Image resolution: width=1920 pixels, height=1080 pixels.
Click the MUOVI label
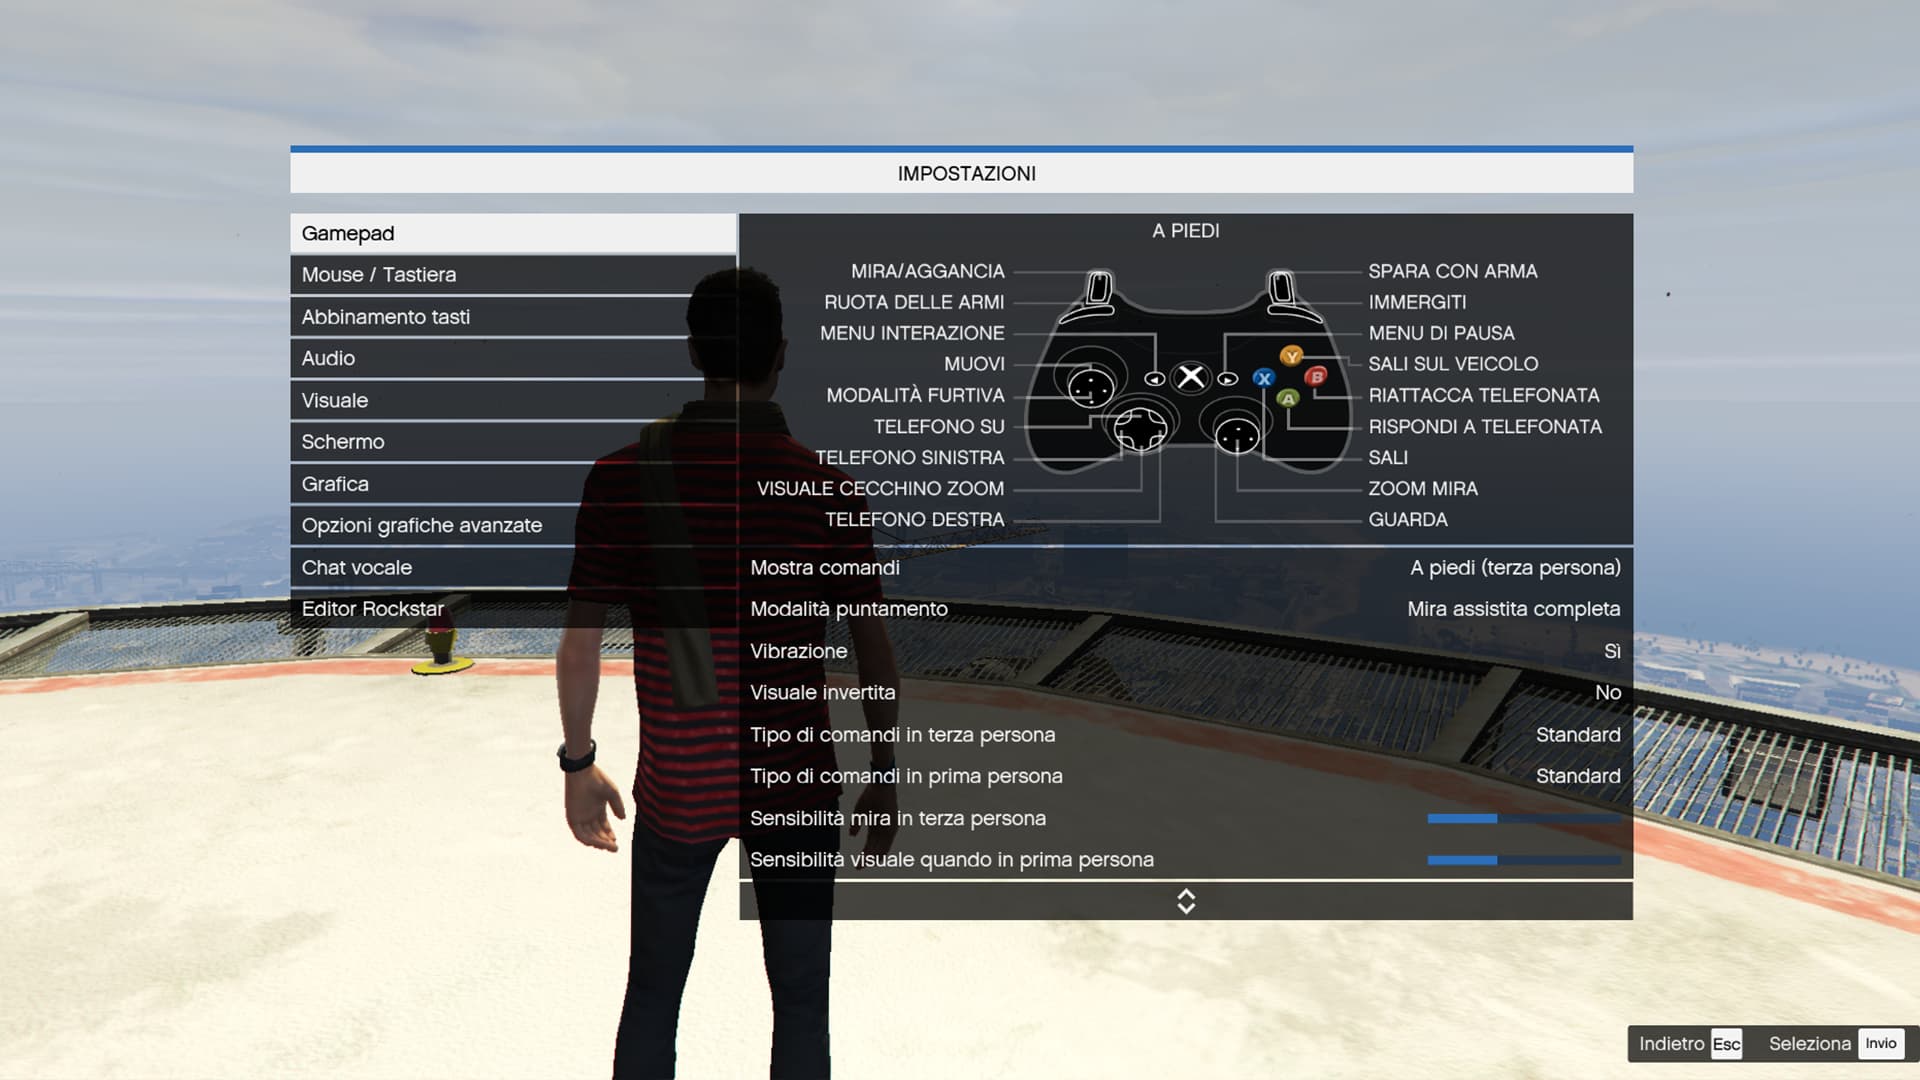point(974,364)
